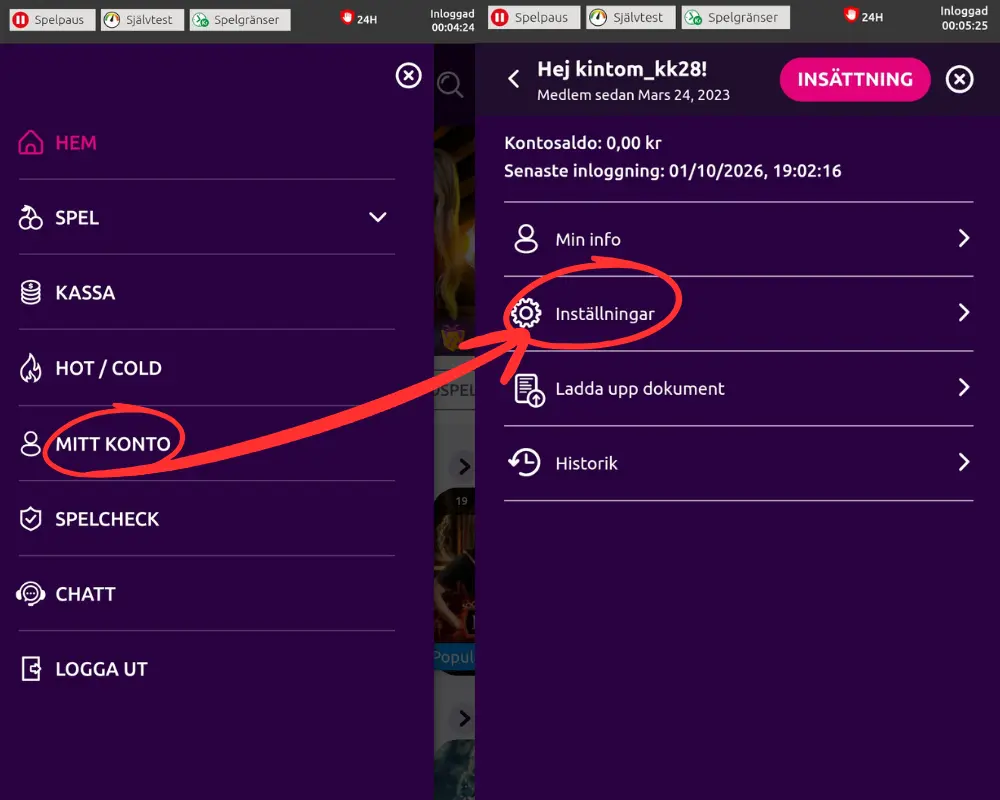
Task: Click the 'Kontosaldo: 0,00 kr' balance text
Action: click(x=583, y=143)
